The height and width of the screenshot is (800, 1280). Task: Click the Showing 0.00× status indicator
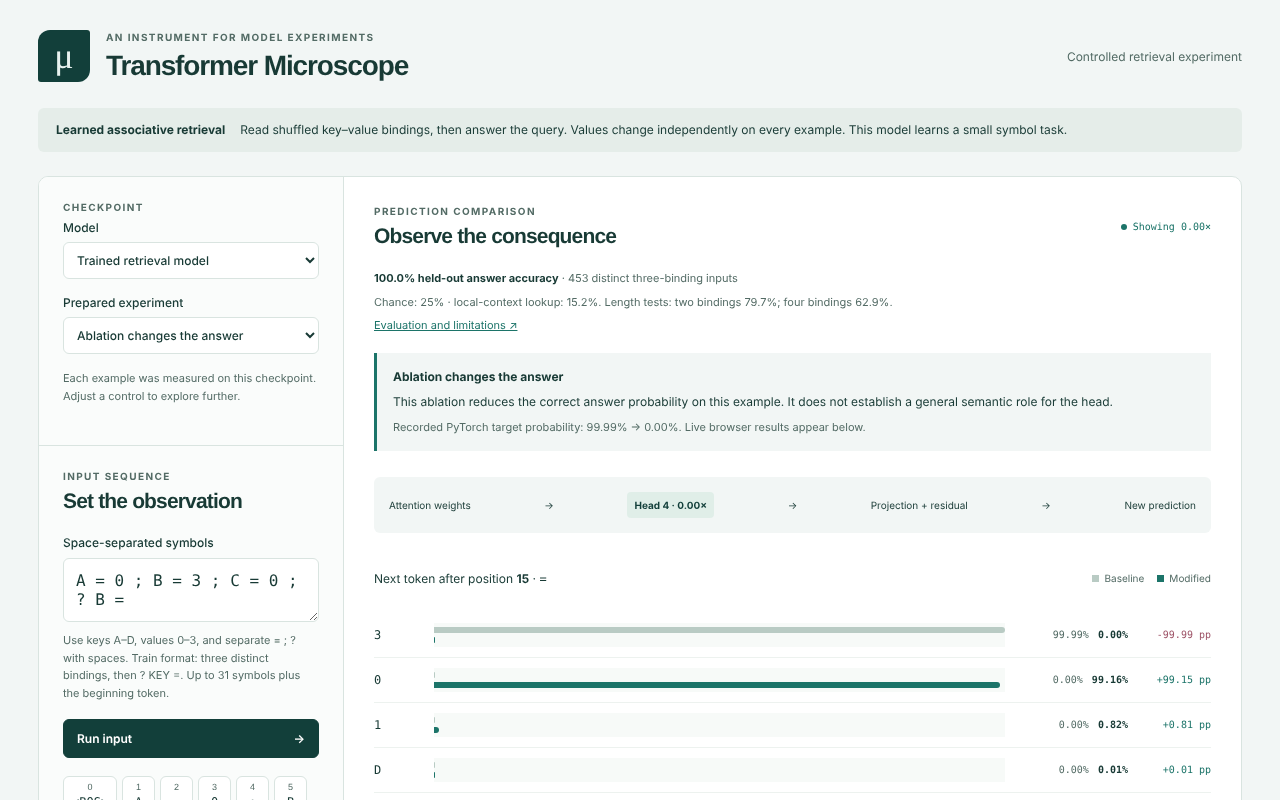(1165, 227)
